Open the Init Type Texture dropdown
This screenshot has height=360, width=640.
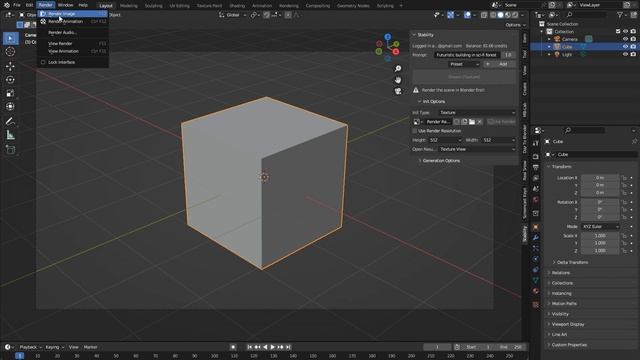click(x=477, y=112)
